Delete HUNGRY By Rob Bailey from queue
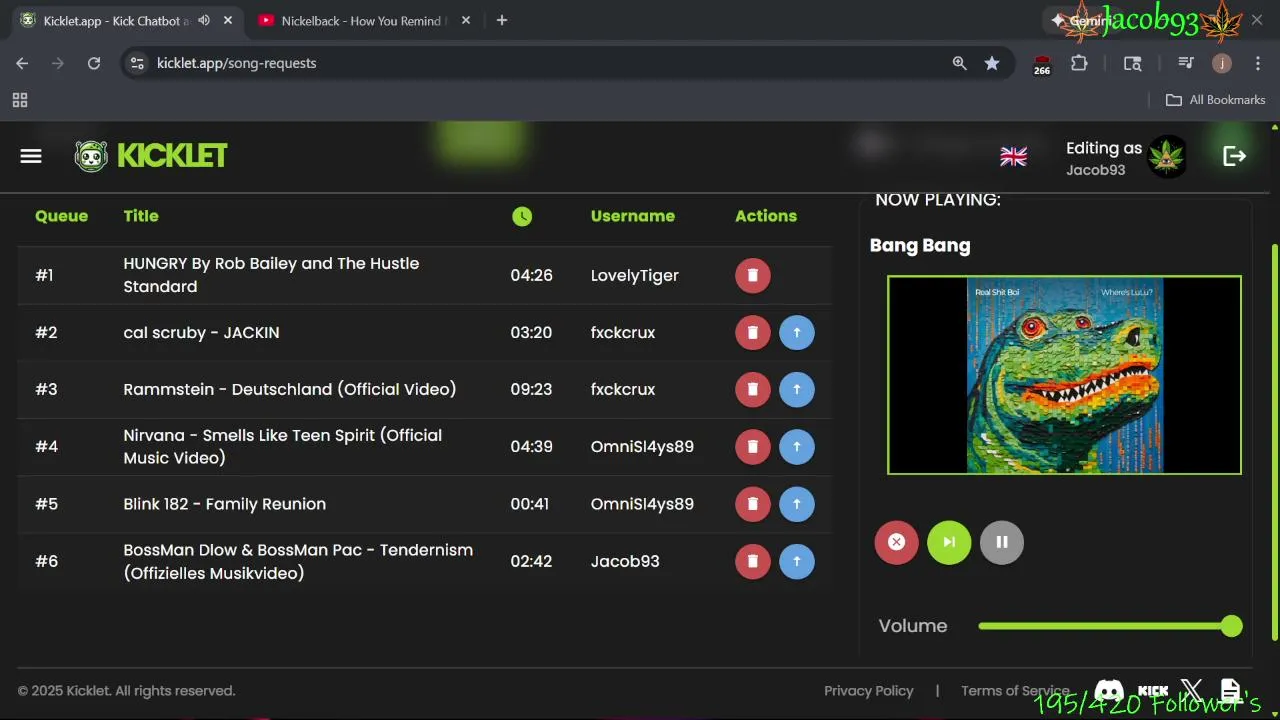Screen dimensions: 1280x720 [x=753, y=275]
